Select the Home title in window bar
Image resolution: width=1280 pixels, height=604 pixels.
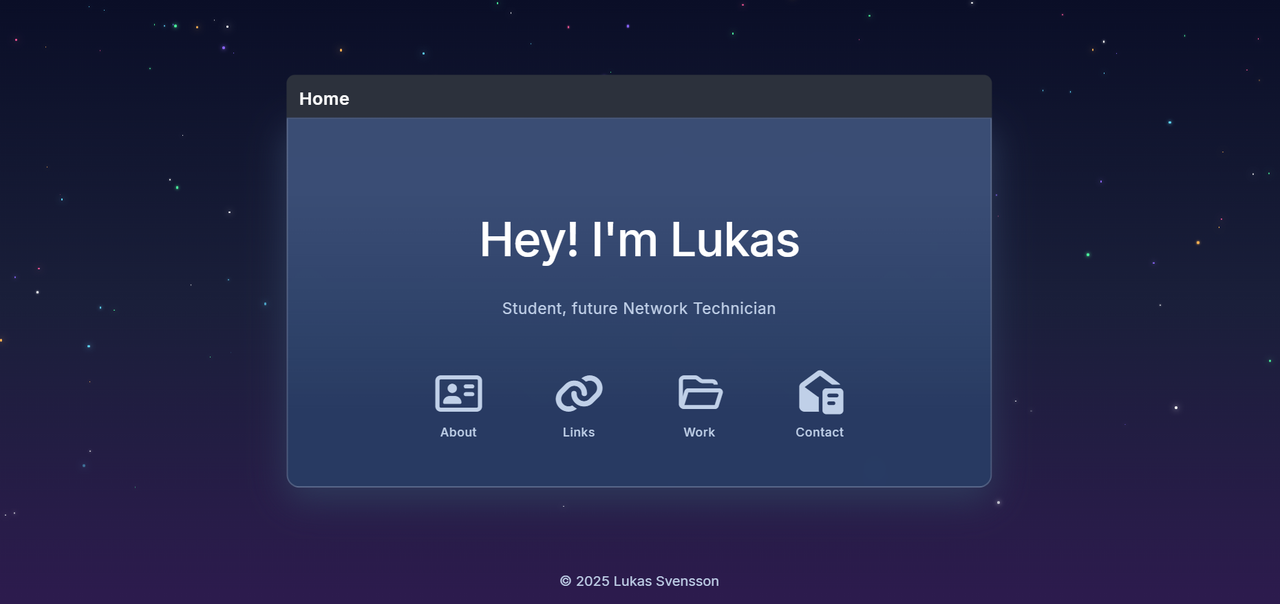click(x=324, y=98)
